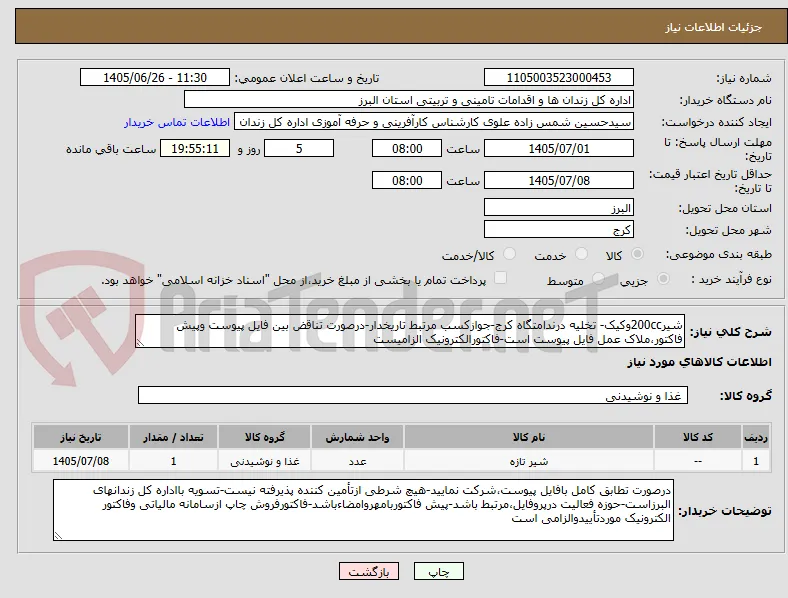Click the announcement date field 1405/06/26 - 11:30
Screen dimensions: 788x598
155,77
